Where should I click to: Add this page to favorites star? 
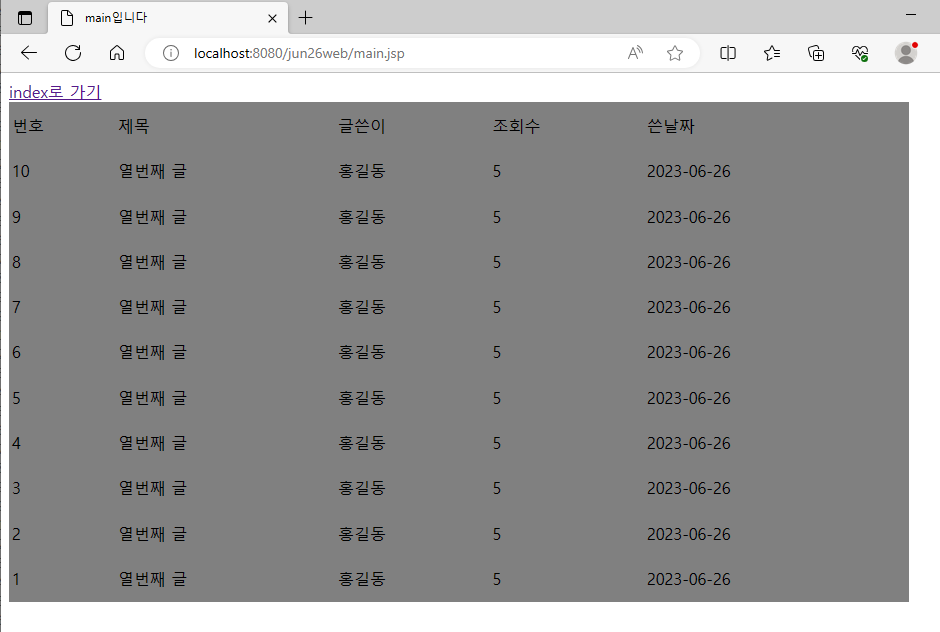tap(674, 53)
